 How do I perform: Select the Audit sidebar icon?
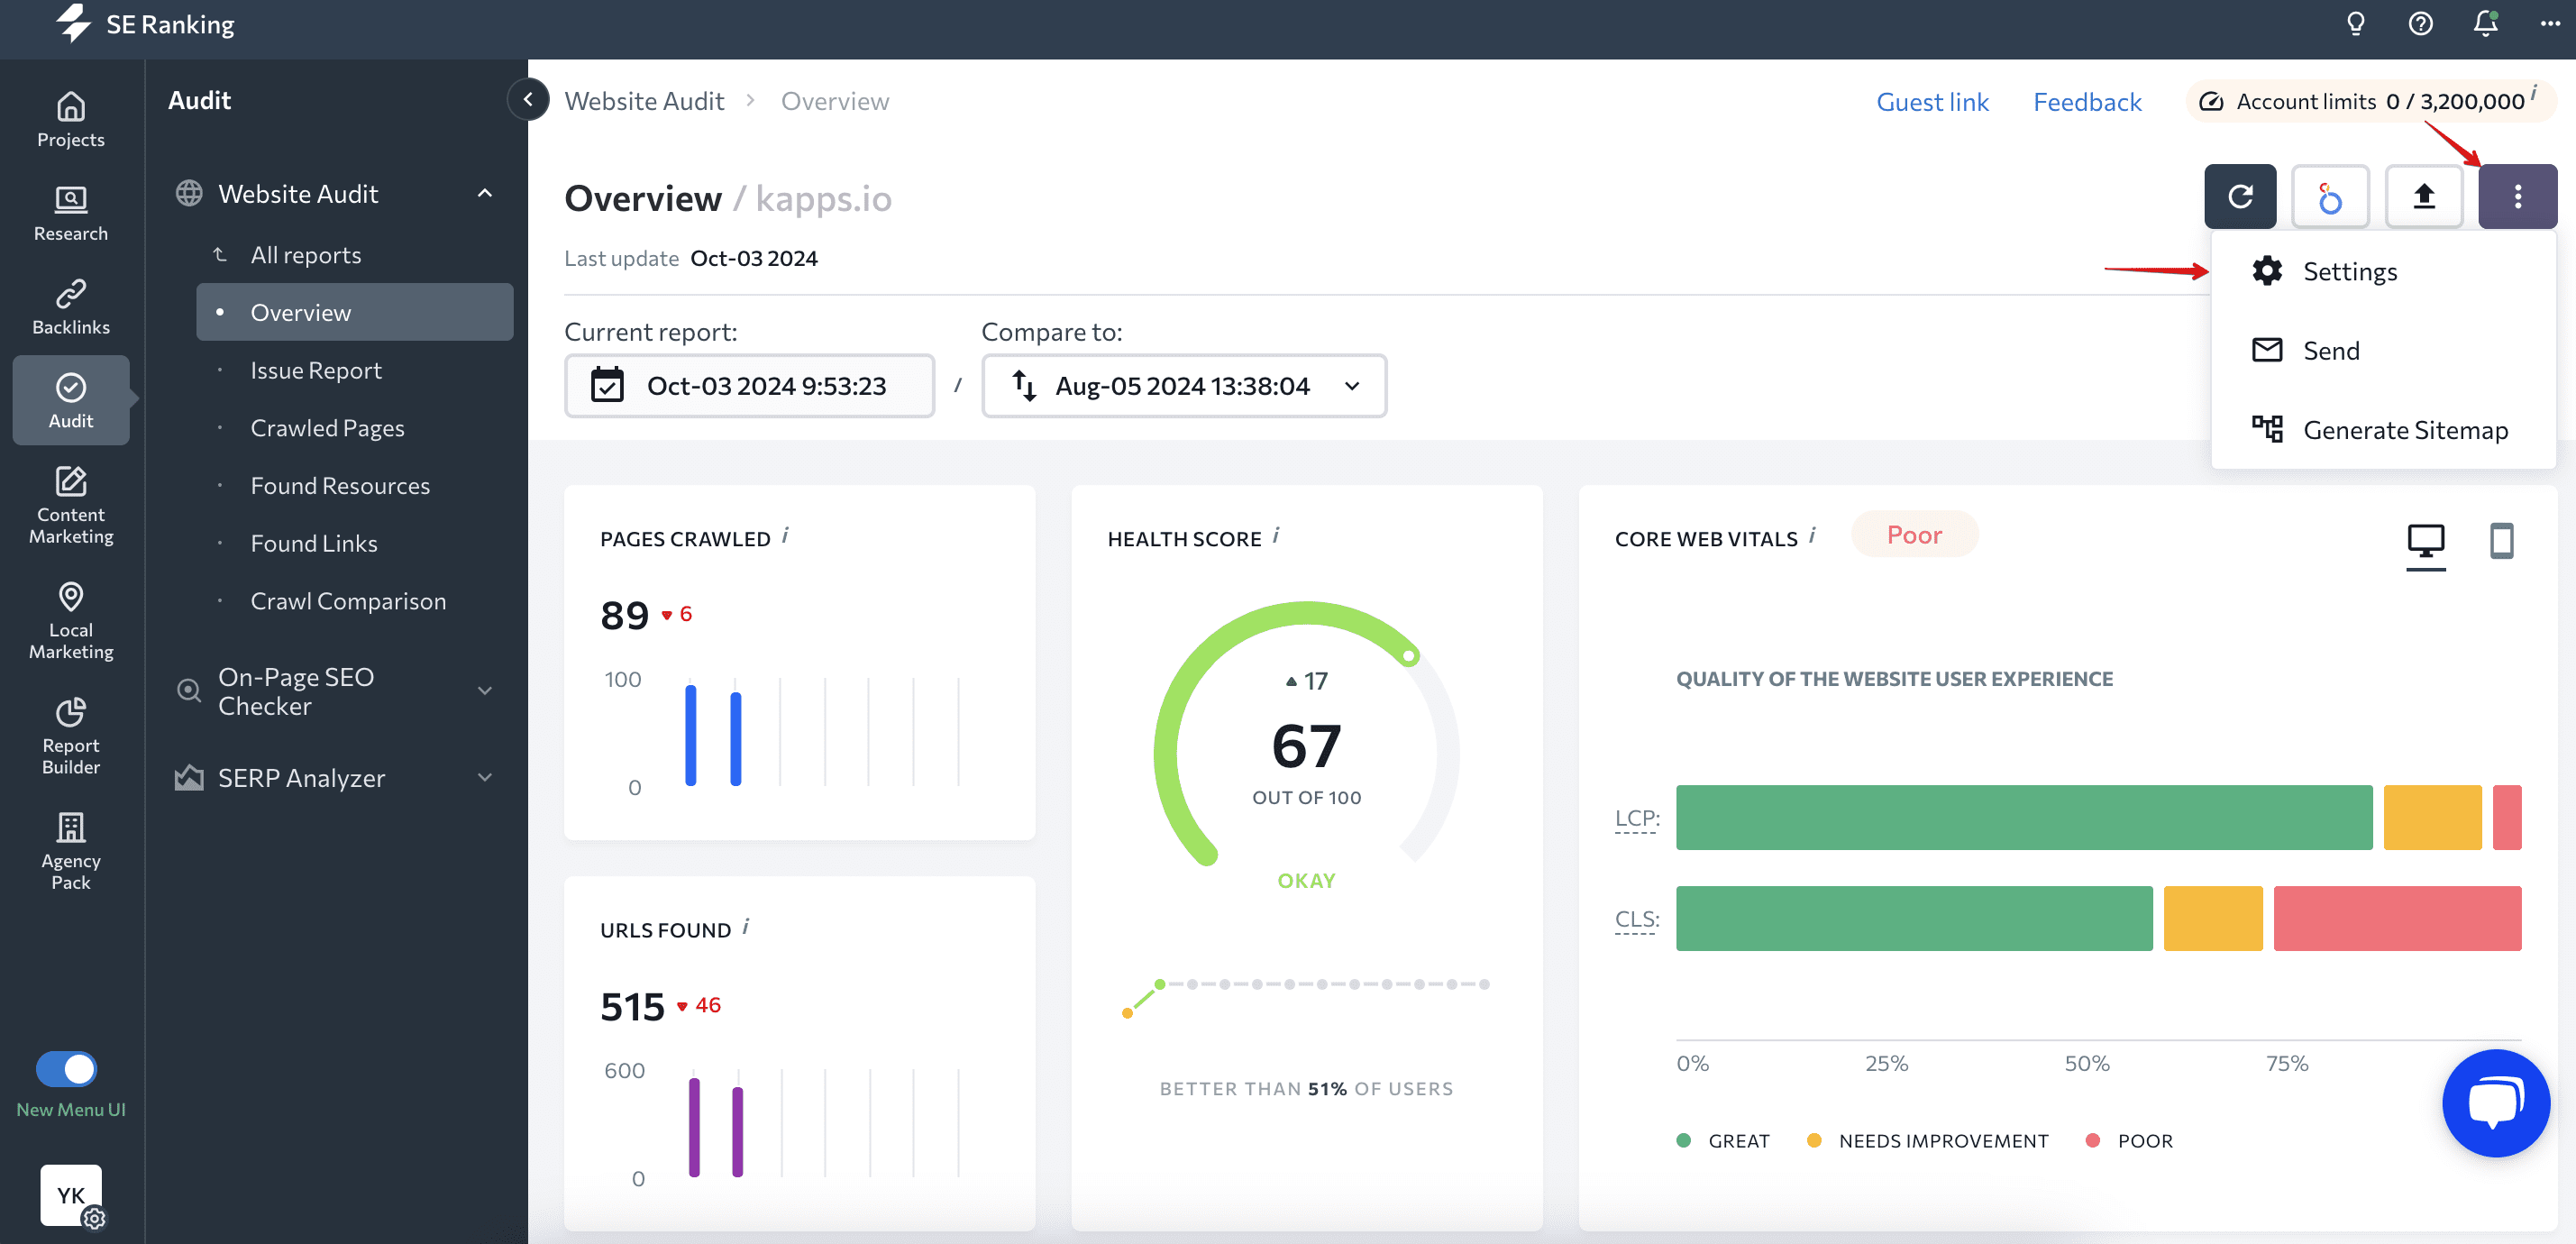coord(70,400)
